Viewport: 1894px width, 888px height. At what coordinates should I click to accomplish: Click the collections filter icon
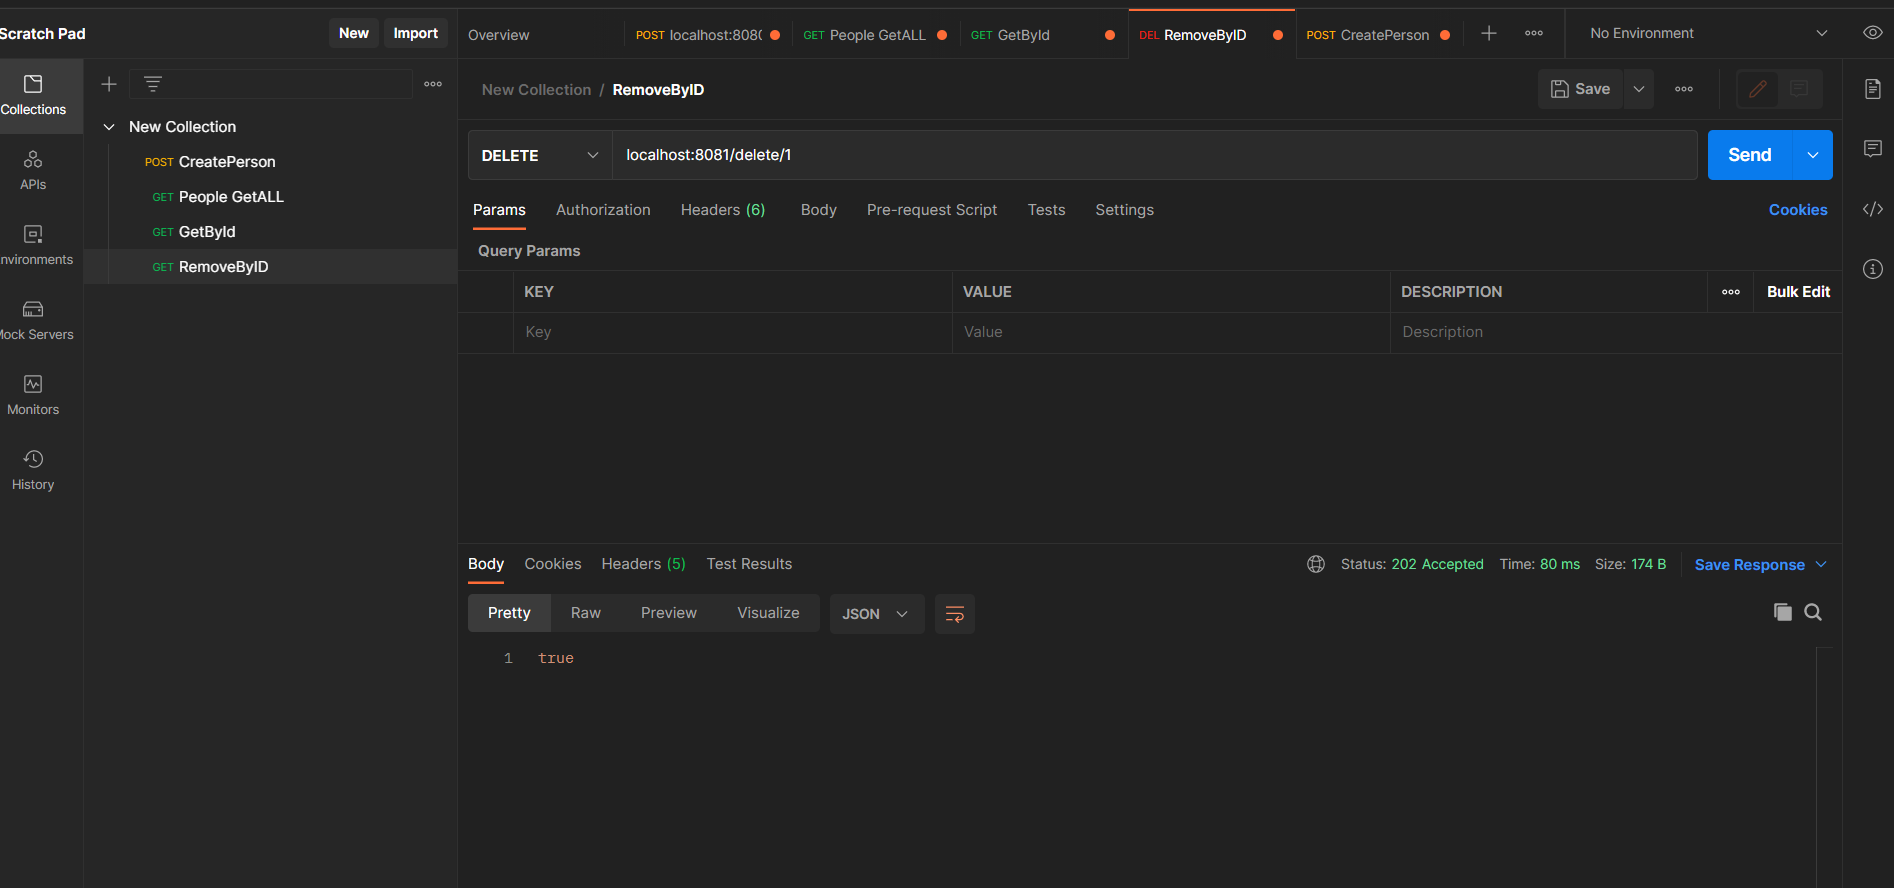click(153, 84)
